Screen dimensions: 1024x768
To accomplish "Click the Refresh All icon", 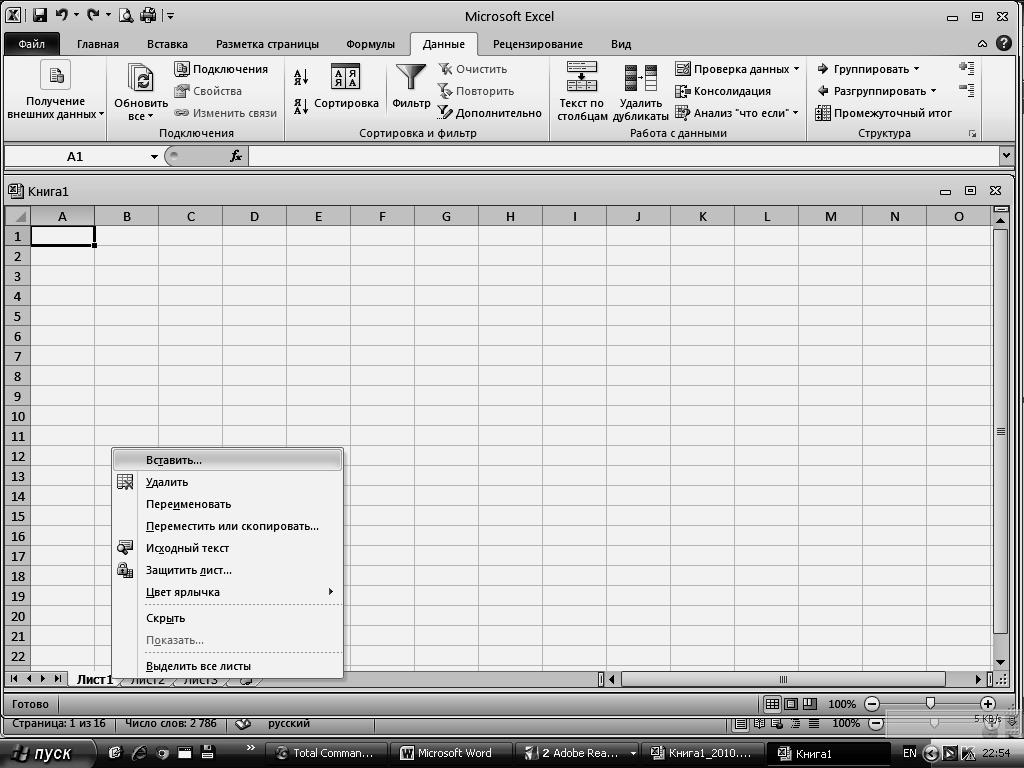I will (x=140, y=78).
